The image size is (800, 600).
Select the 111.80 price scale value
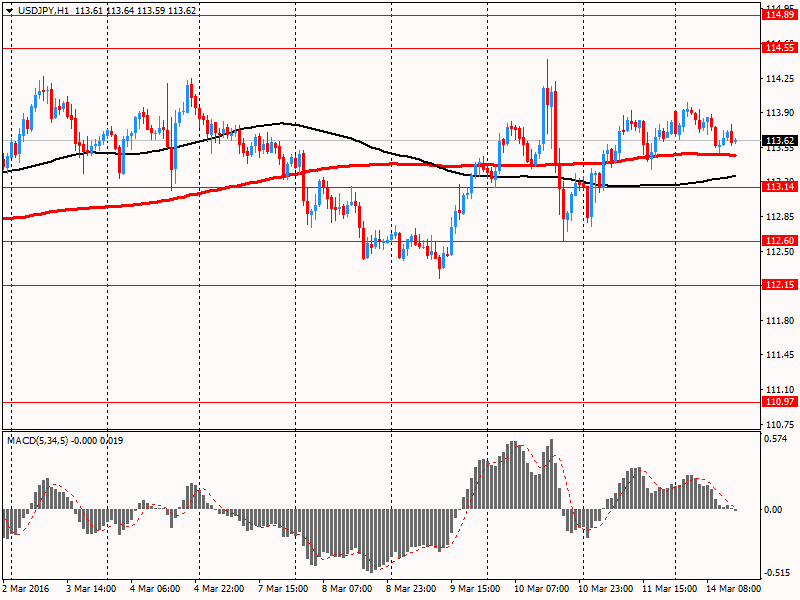[780, 320]
